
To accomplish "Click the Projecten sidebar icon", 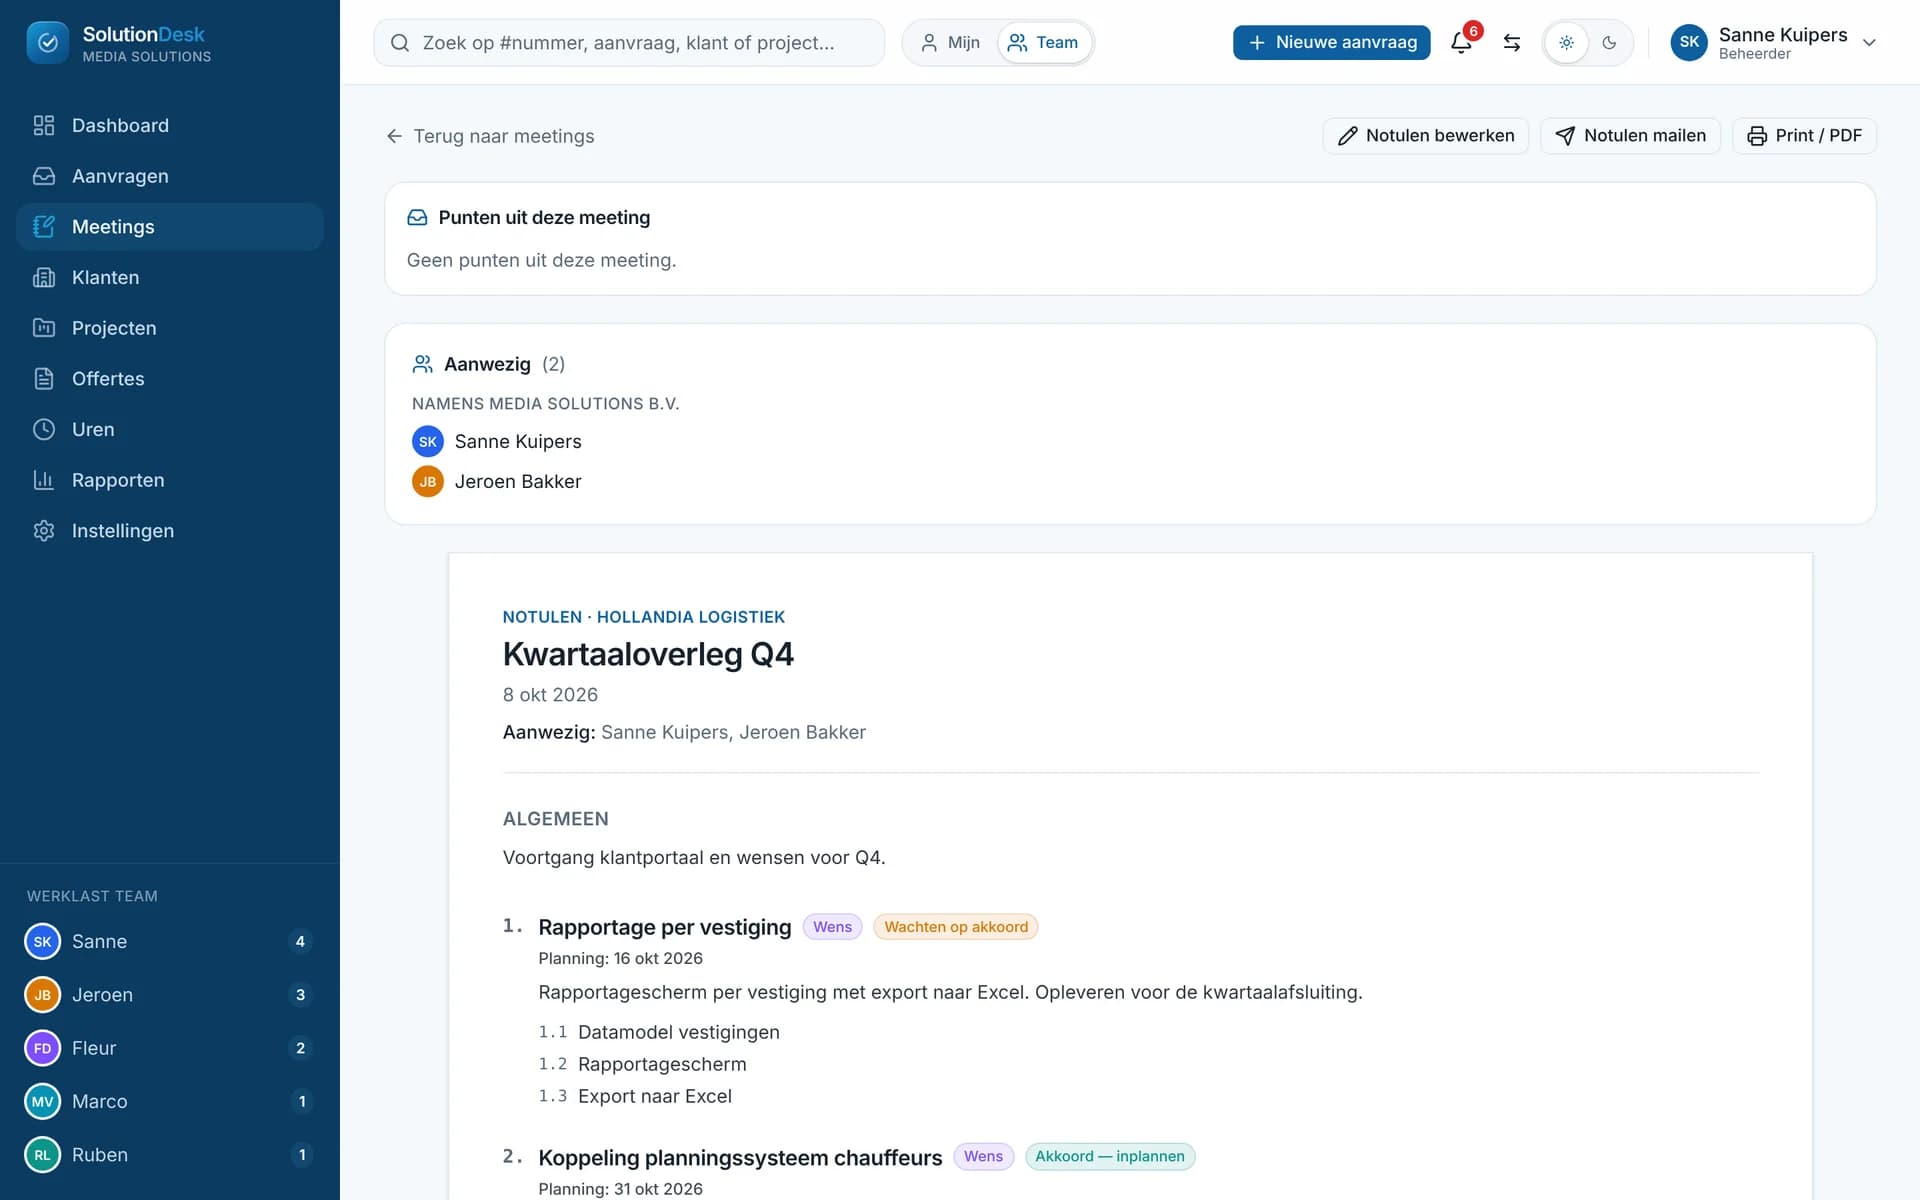I will click(44, 328).
